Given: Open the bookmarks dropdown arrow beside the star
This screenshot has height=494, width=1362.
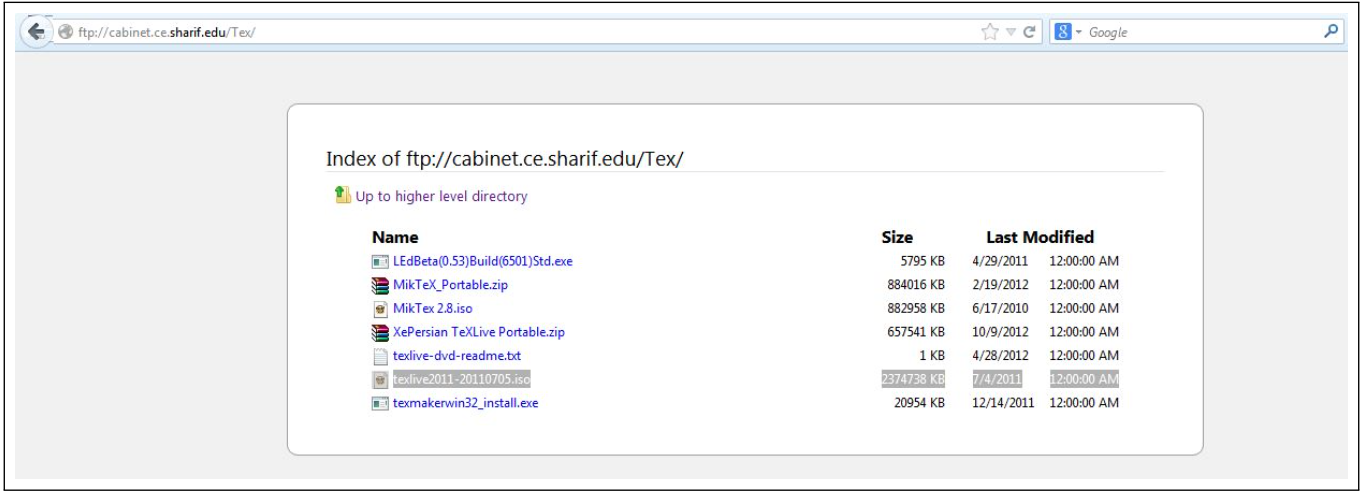Looking at the screenshot, I should (x=1011, y=33).
